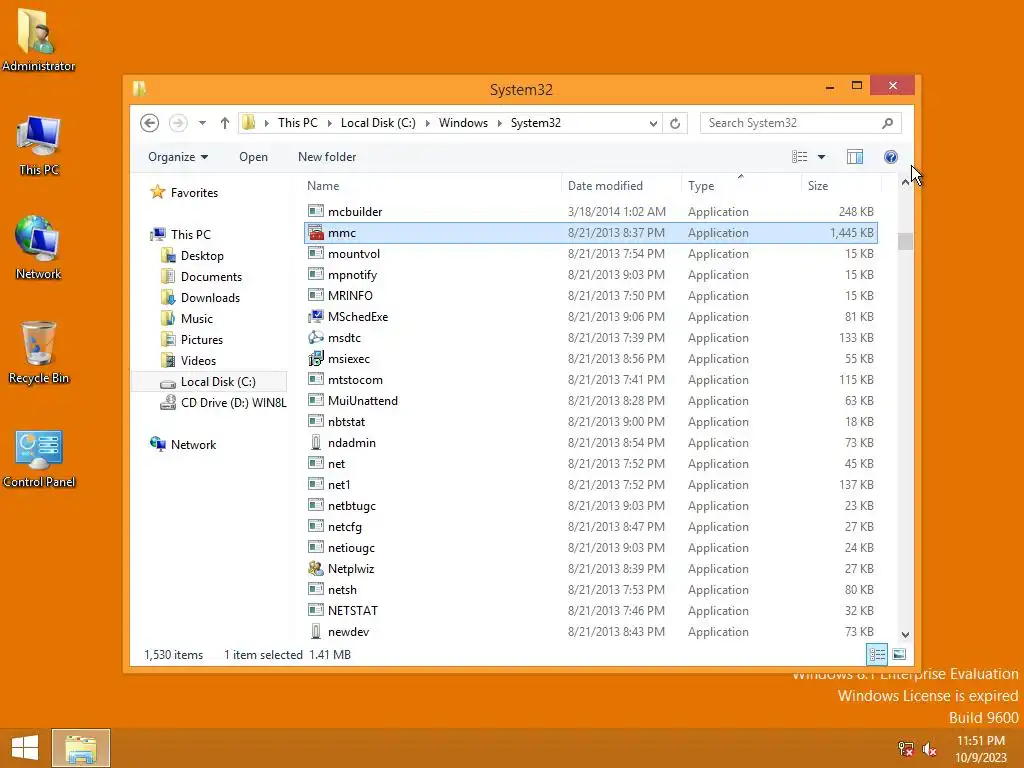Select the msdtc application icon
Image resolution: width=1024 pixels, height=768 pixels.
[x=316, y=338]
